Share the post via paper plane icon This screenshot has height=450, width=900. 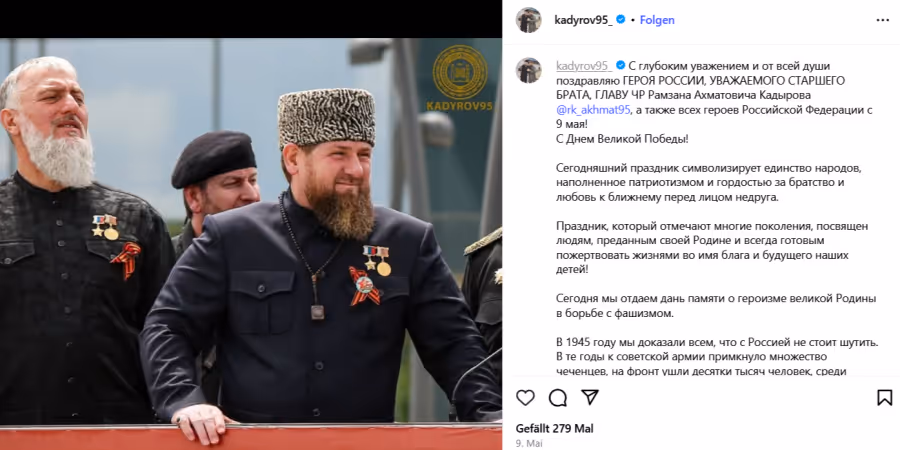pos(589,397)
